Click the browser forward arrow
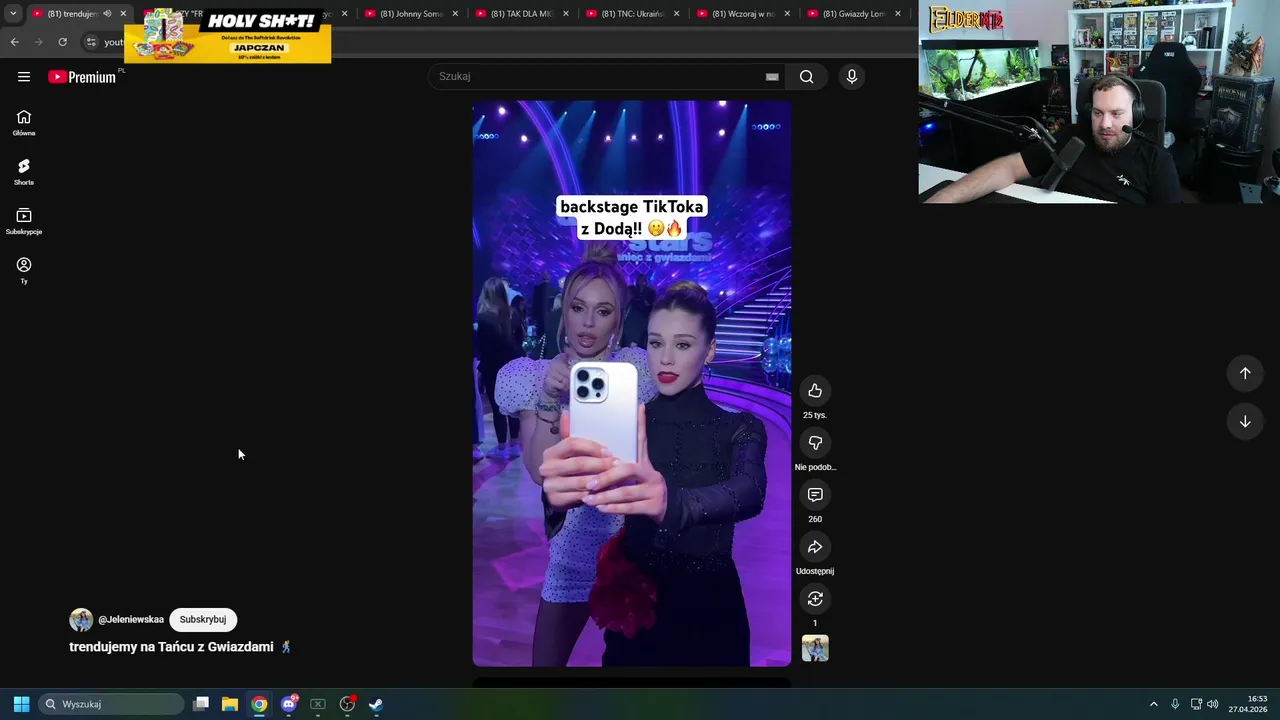The width and height of the screenshot is (1280, 720). coord(38,42)
